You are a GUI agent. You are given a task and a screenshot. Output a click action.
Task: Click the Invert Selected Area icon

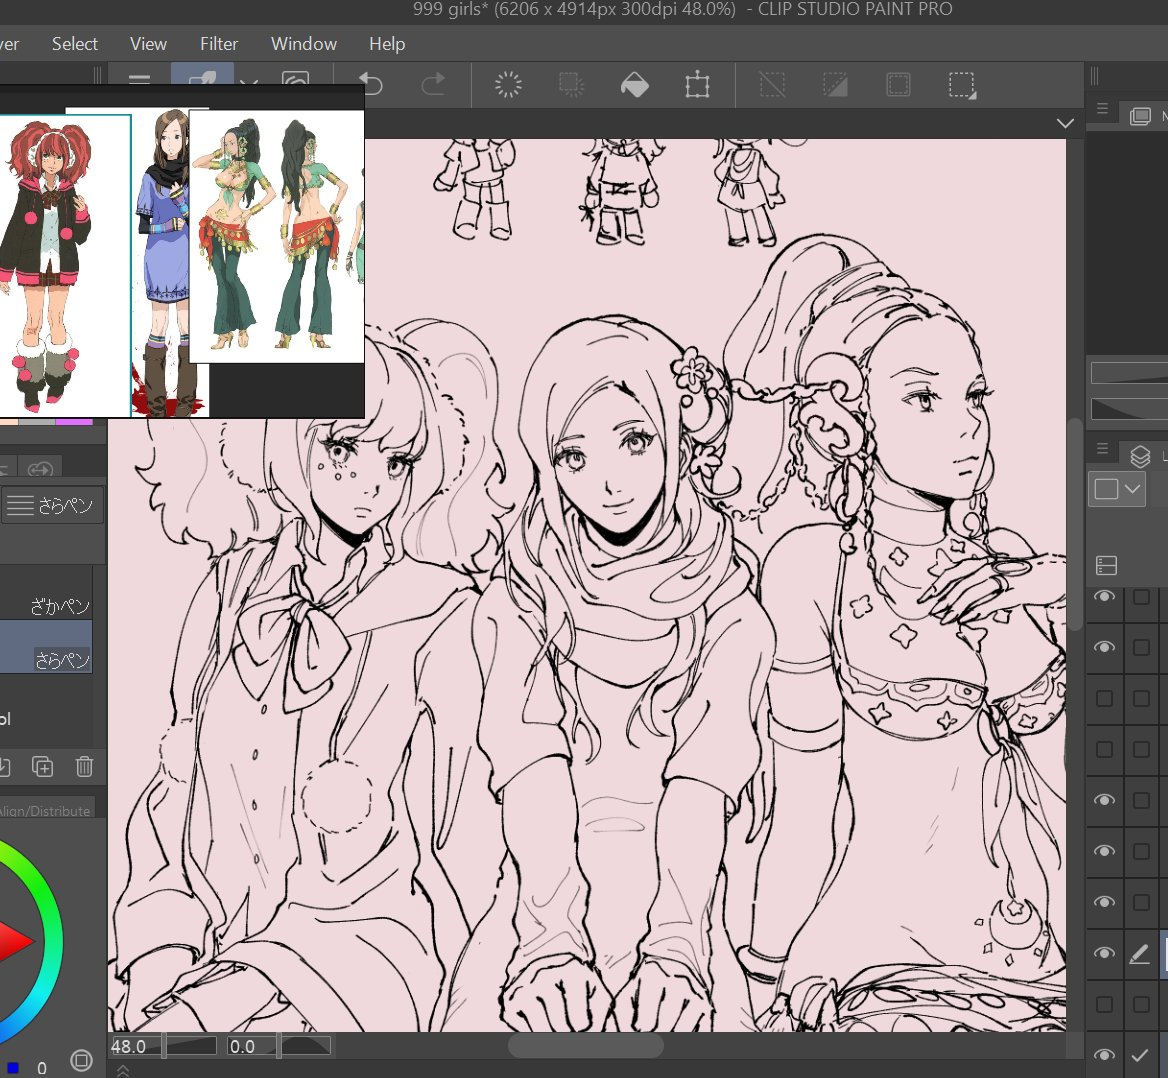coord(835,84)
